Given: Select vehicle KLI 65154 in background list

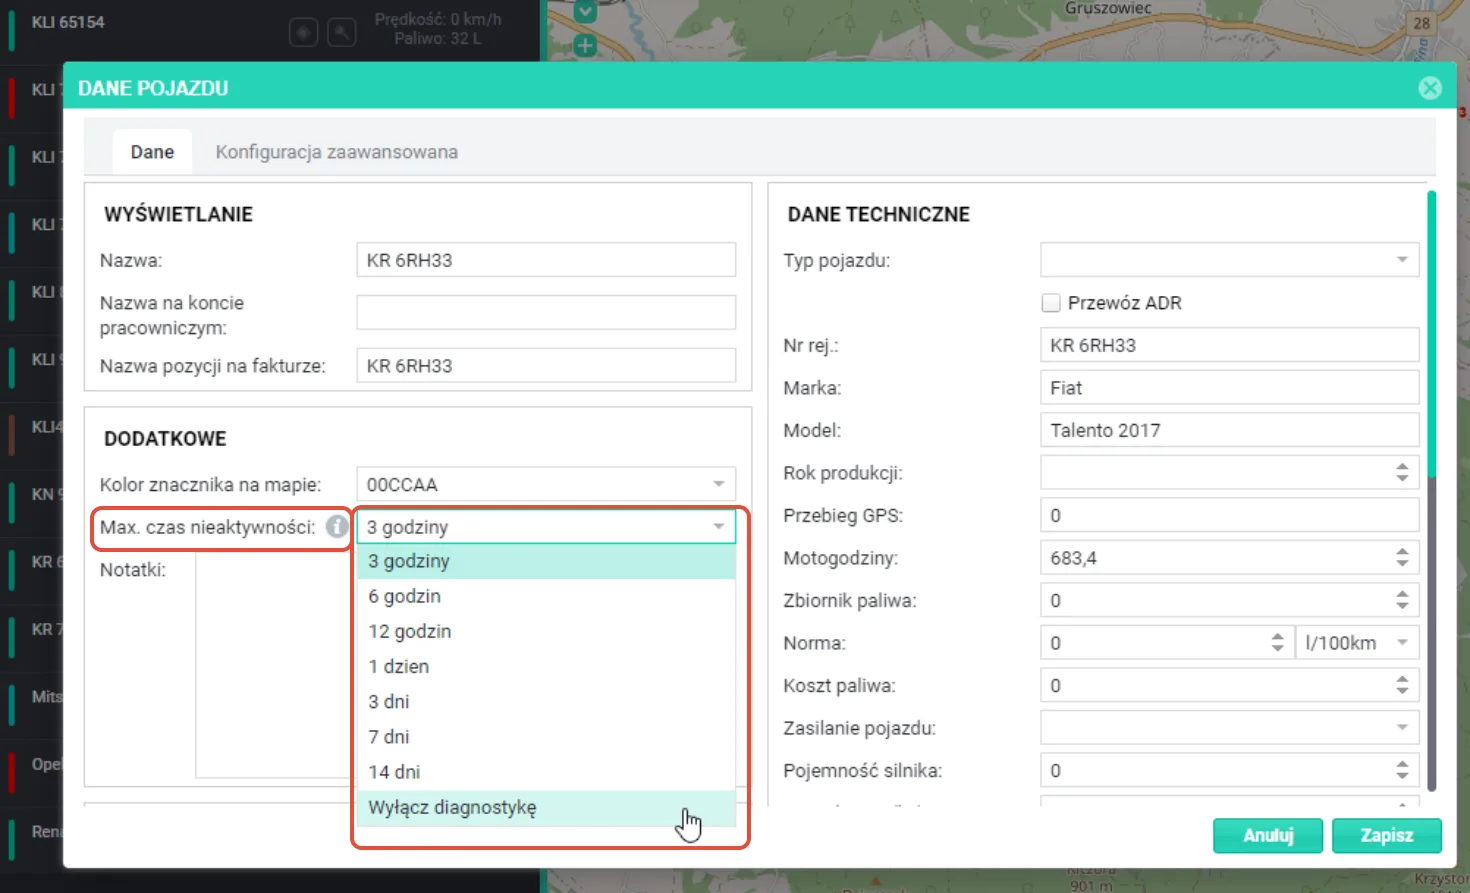Looking at the screenshot, I should click(x=68, y=22).
